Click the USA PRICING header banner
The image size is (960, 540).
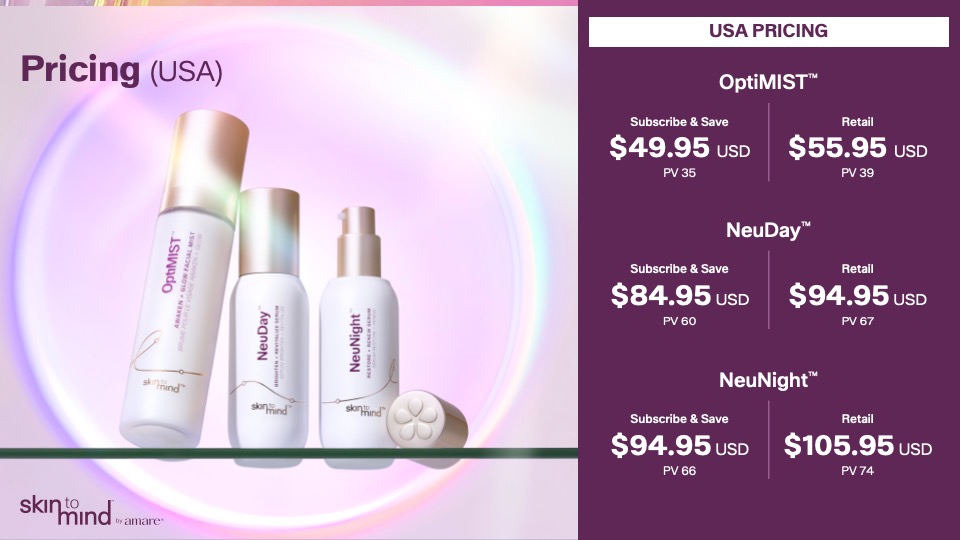tap(768, 31)
